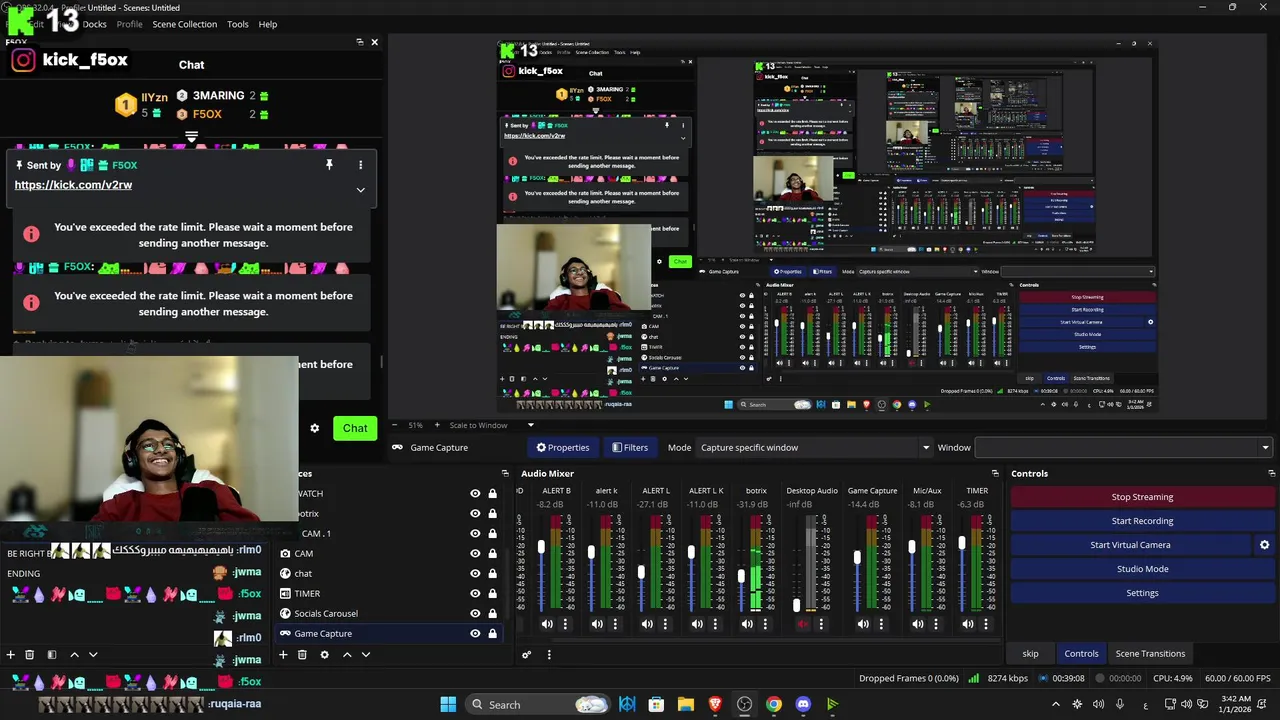Open Google Chrome from the taskbar

pos(774,705)
